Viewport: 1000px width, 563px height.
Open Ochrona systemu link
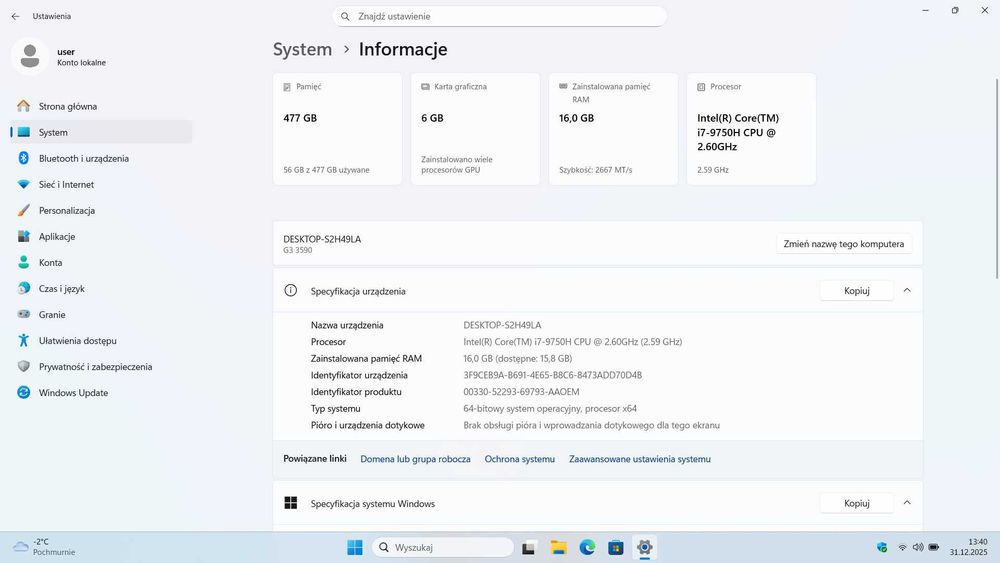tap(520, 459)
